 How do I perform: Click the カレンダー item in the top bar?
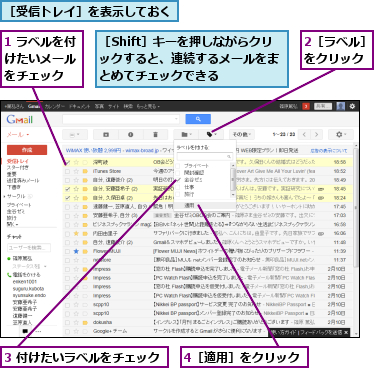[55, 106]
